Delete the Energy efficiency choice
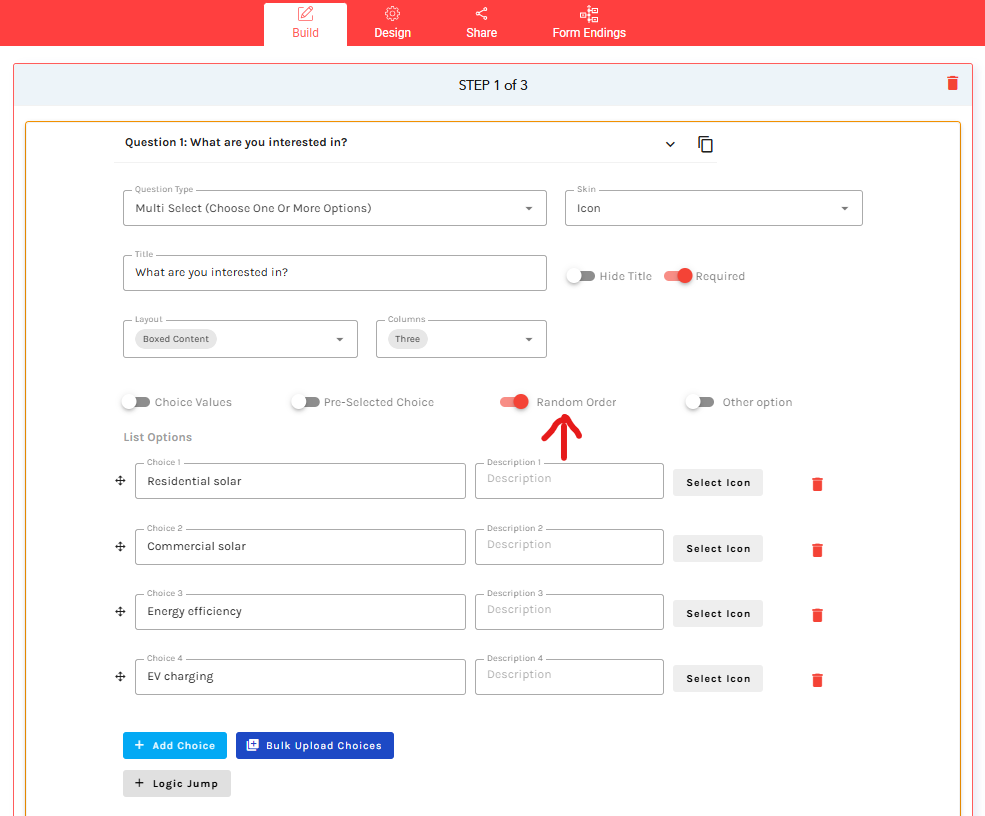This screenshot has height=816, width=985. (817, 615)
